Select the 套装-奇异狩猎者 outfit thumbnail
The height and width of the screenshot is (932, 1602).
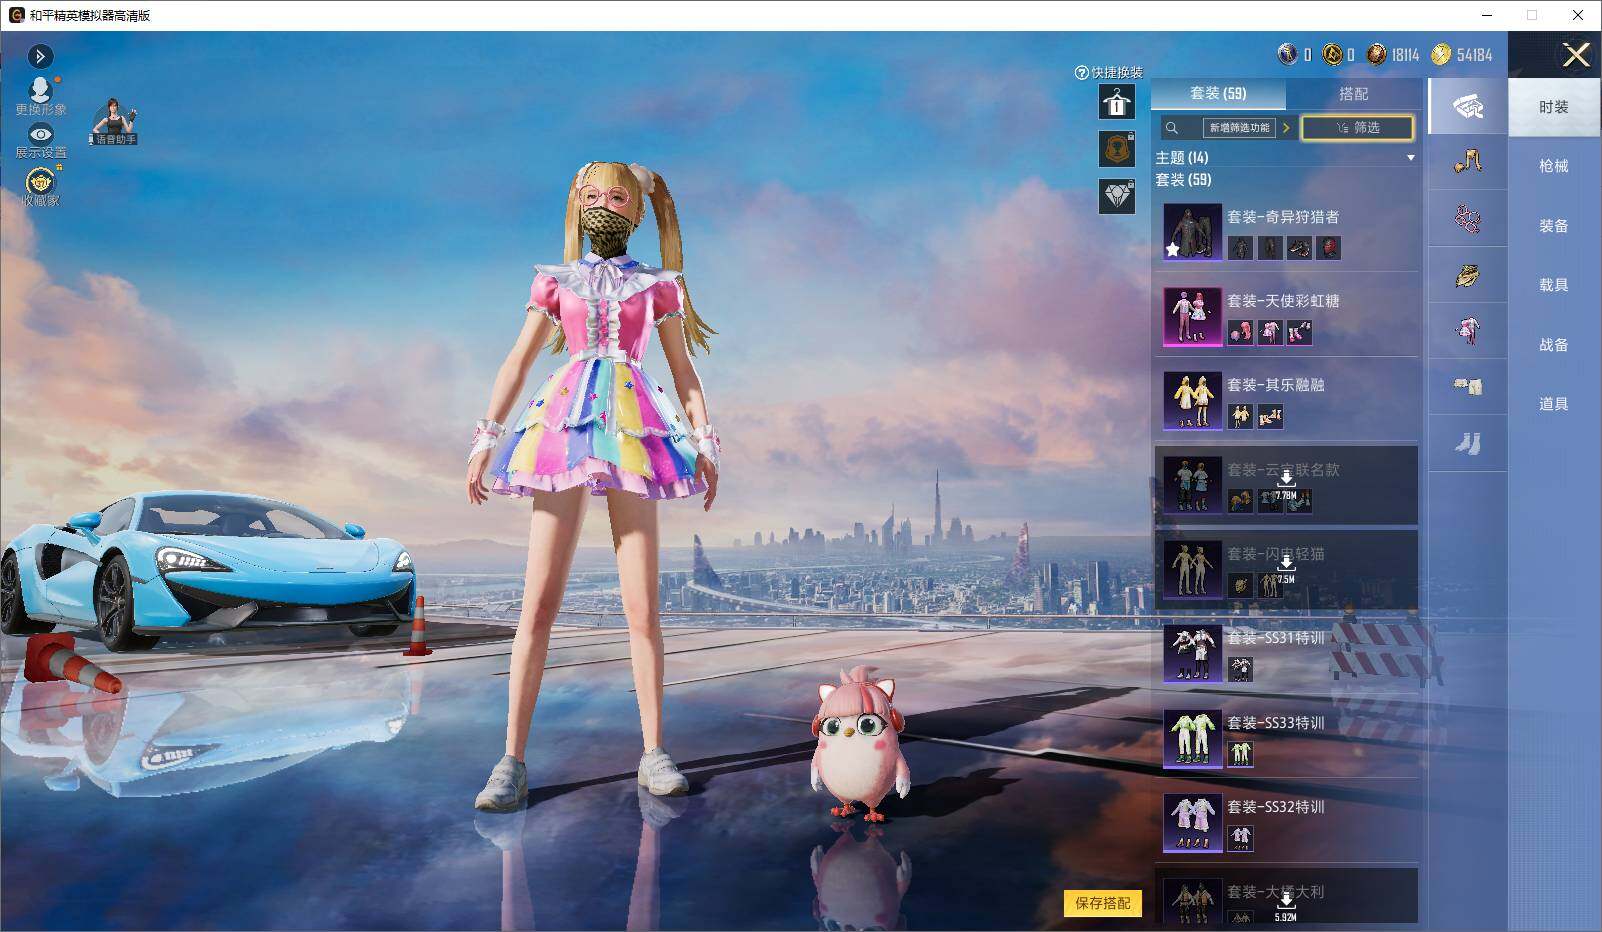[x=1192, y=232]
